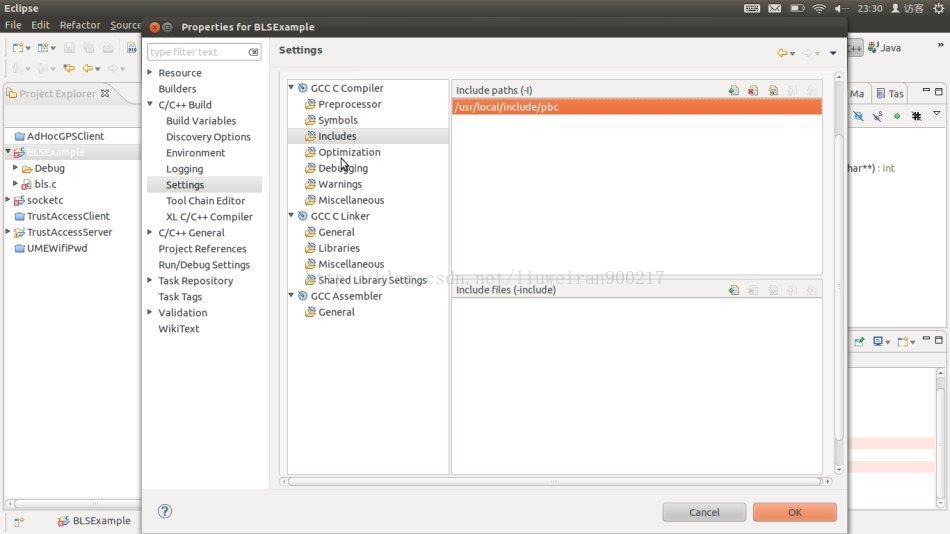The image size is (950, 534).
Task: Edit the selected include path
Action: tap(773, 90)
